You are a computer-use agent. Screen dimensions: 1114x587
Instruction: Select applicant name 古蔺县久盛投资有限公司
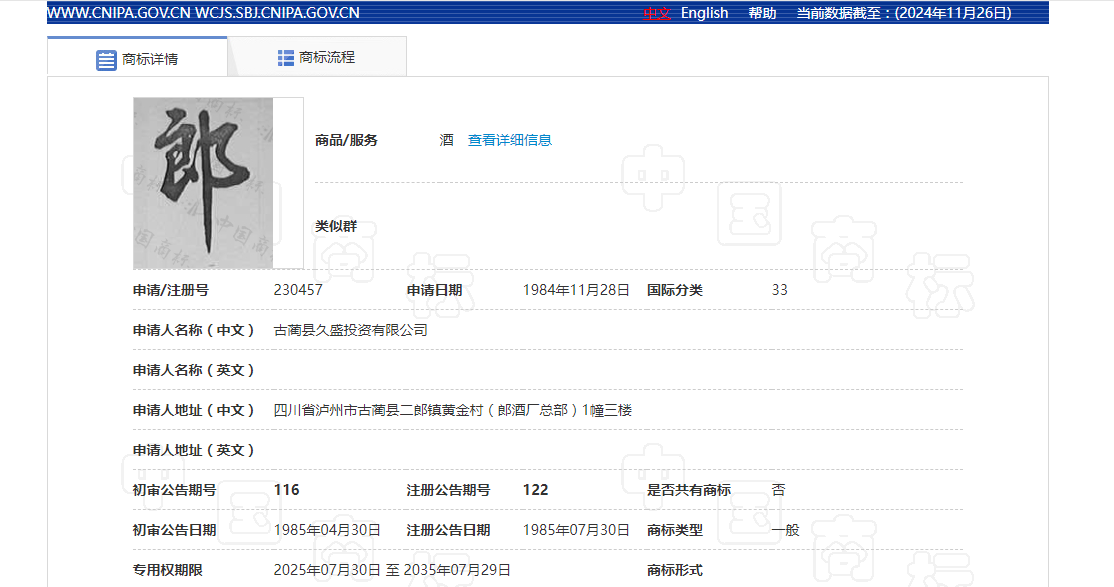tap(350, 330)
